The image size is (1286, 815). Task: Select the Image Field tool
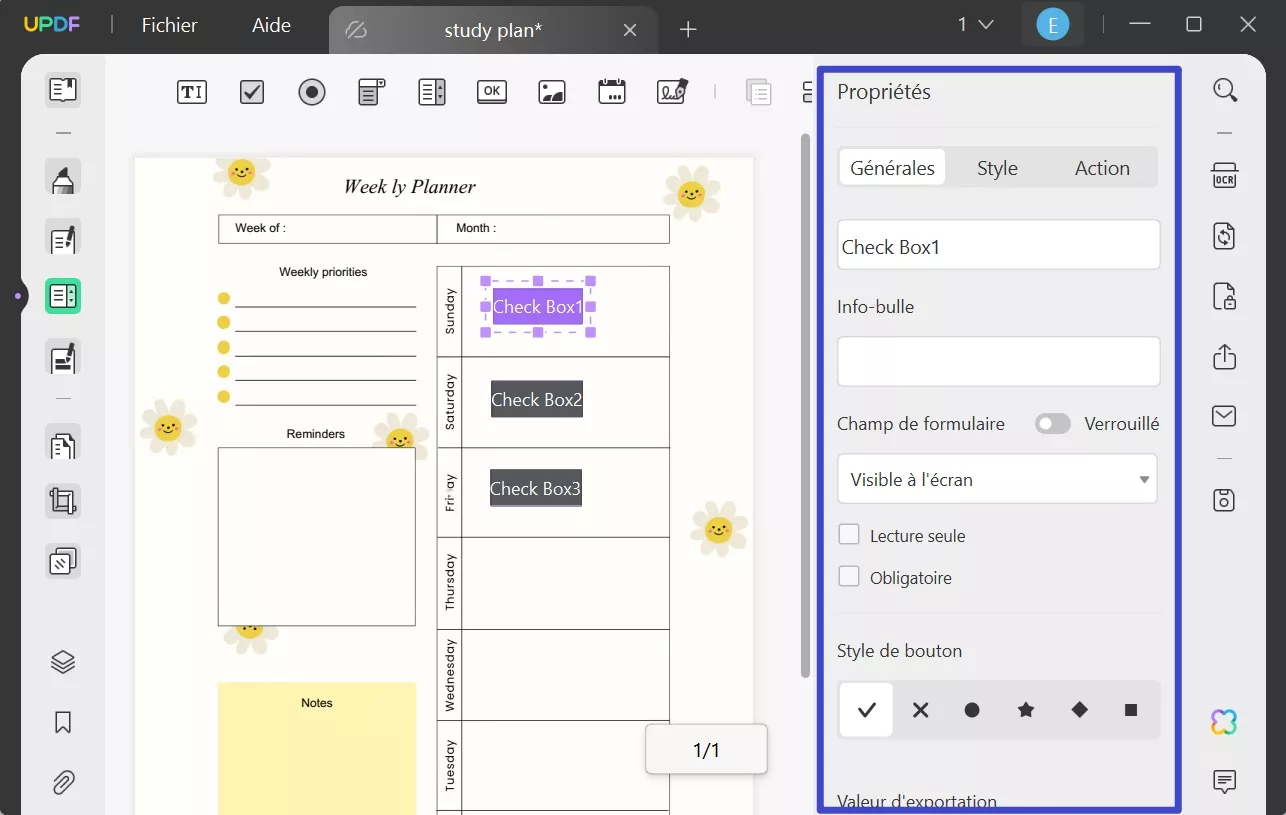point(552,92)
